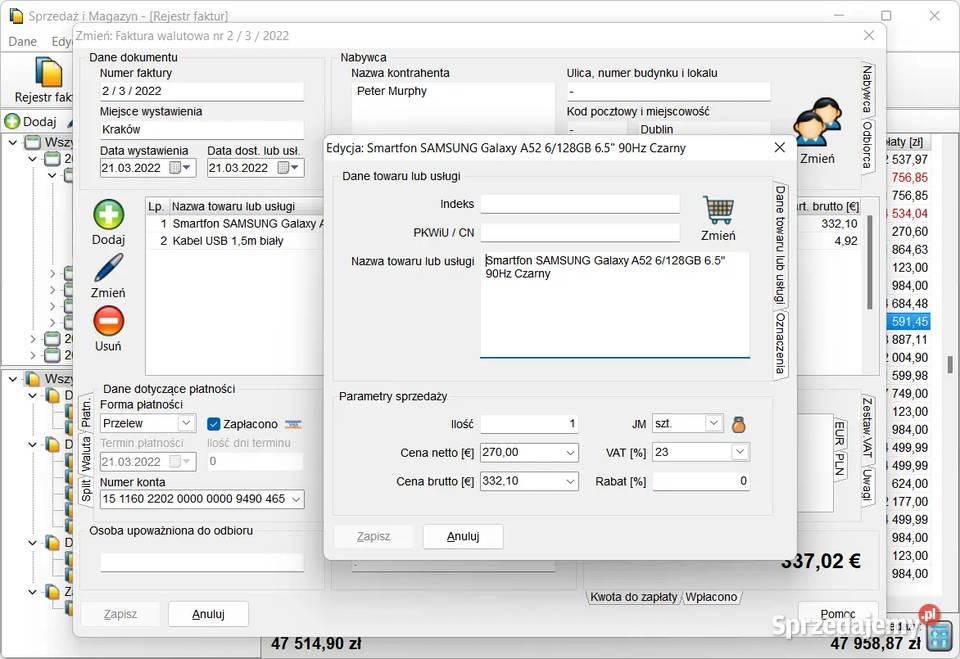
Task: Open the Rejestr faktur toolbar icon
Action: [x=48, y=73]
